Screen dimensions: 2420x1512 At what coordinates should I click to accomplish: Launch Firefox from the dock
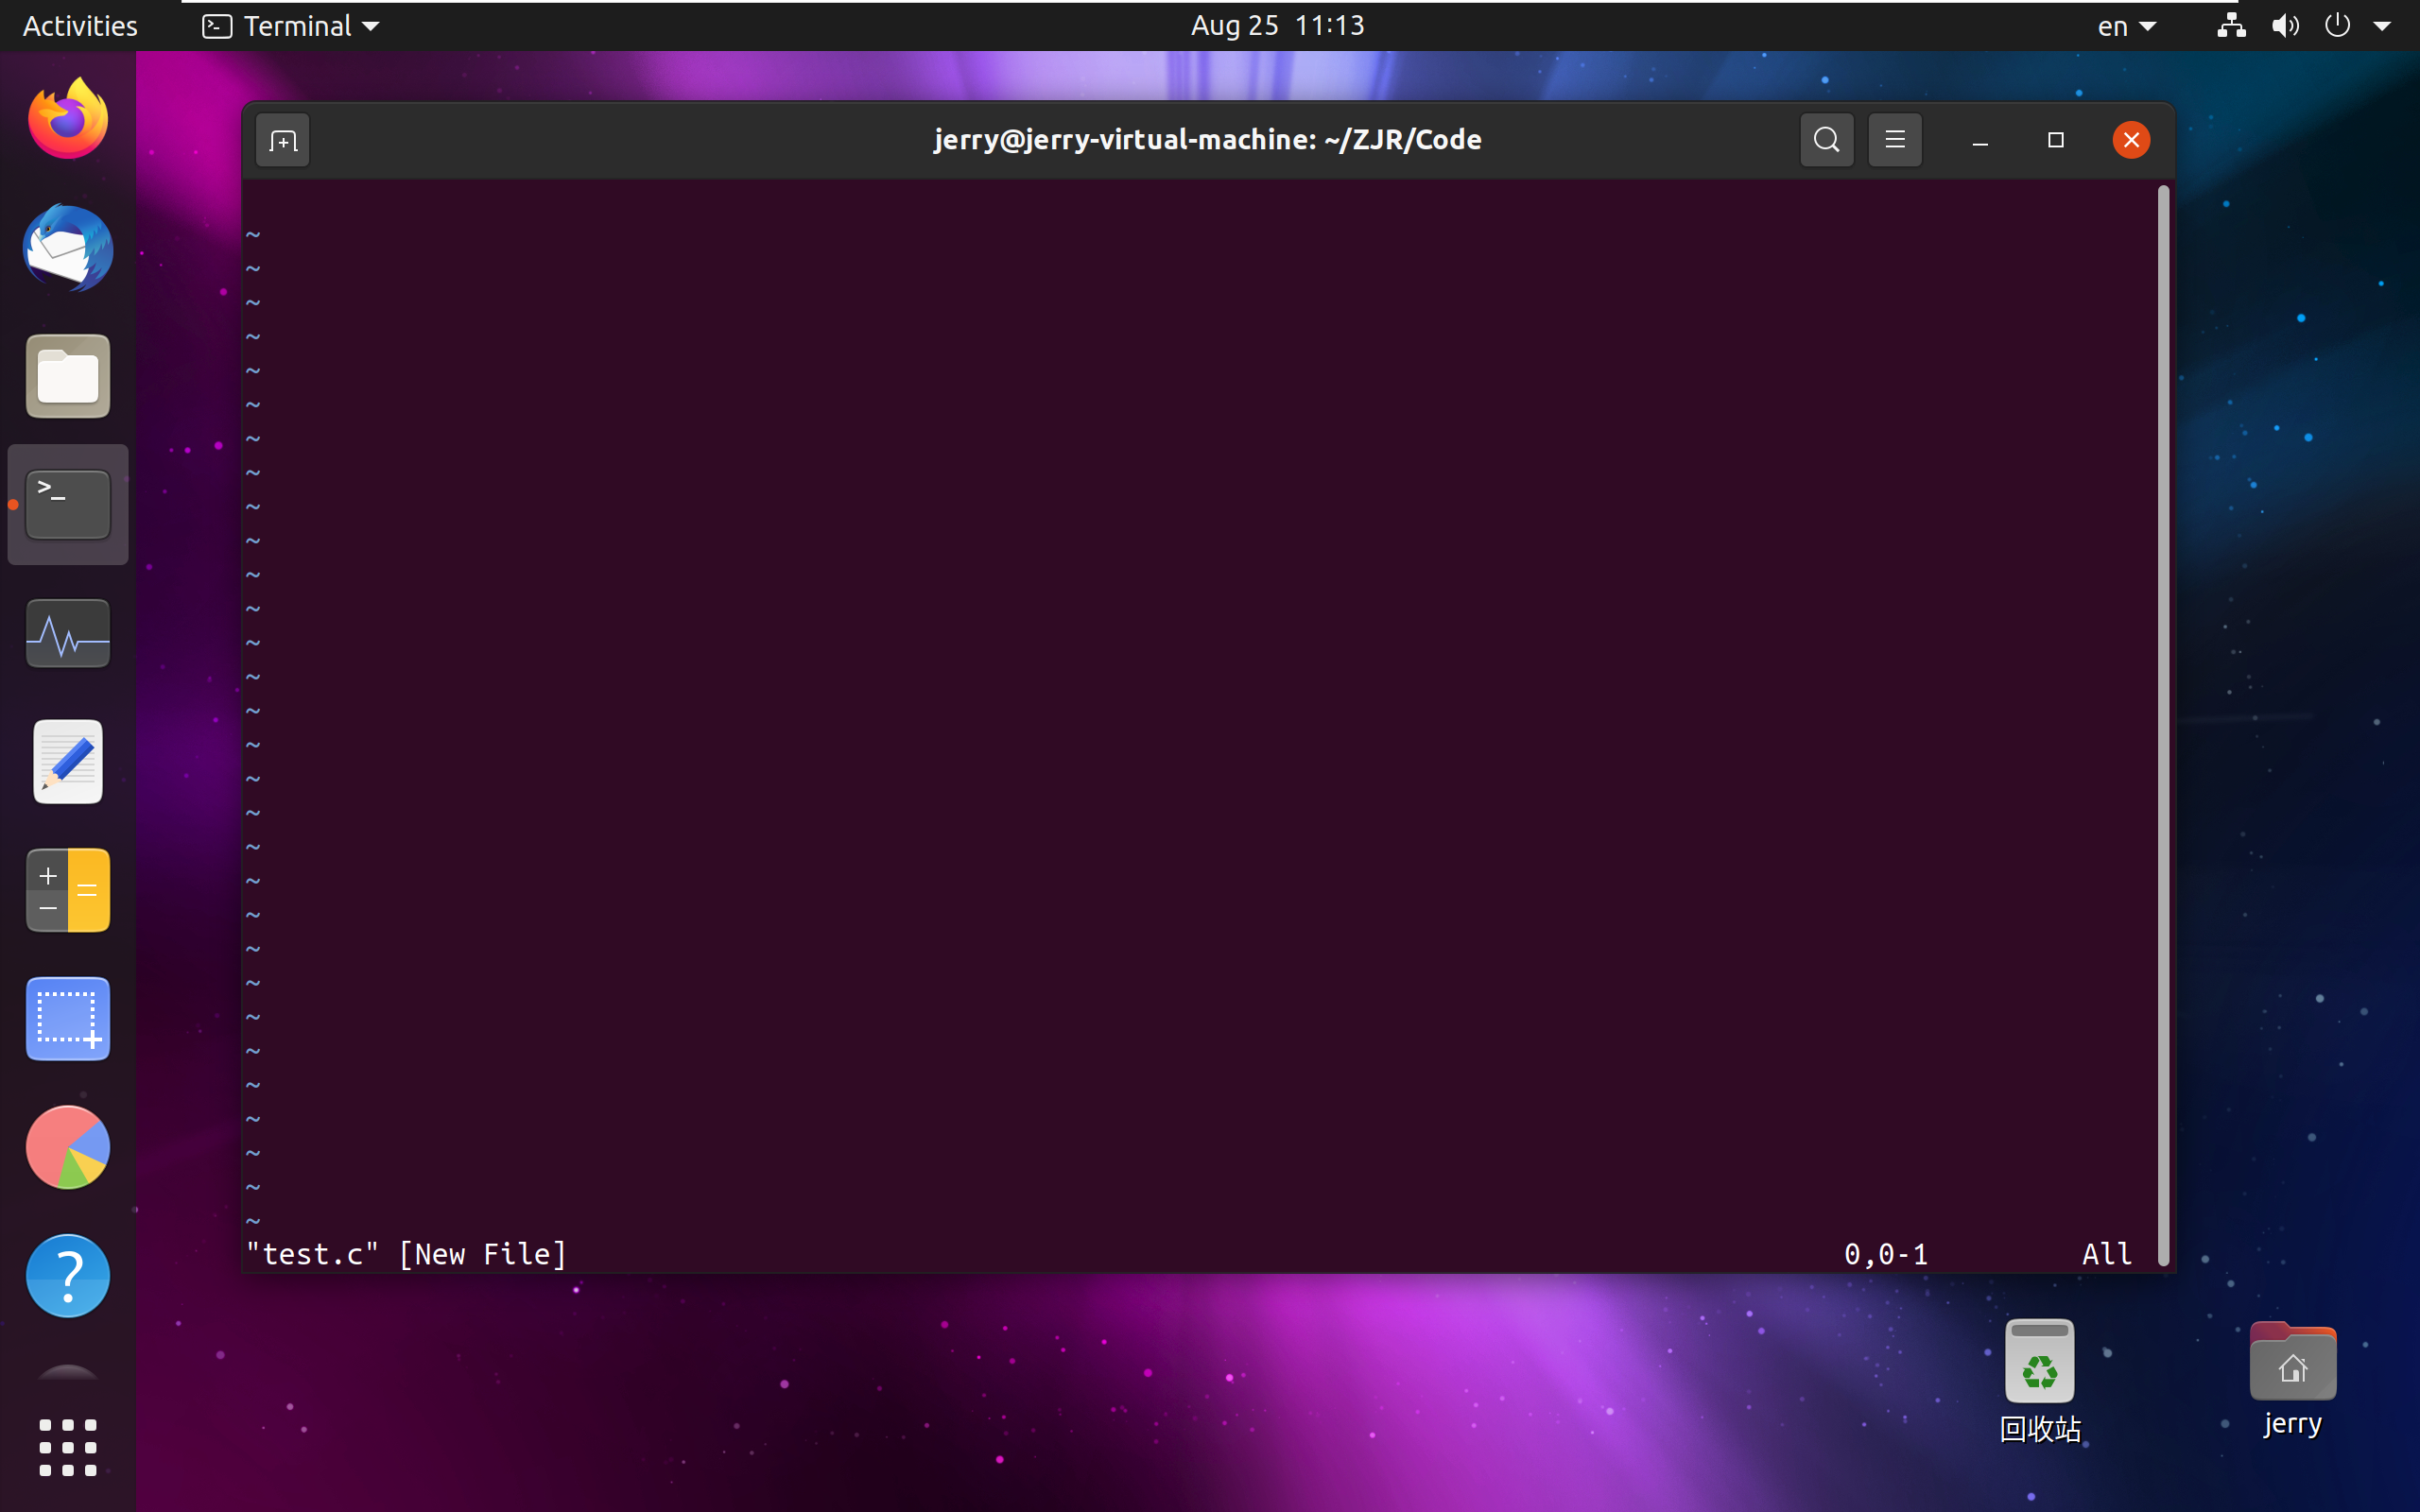[68, 120]
